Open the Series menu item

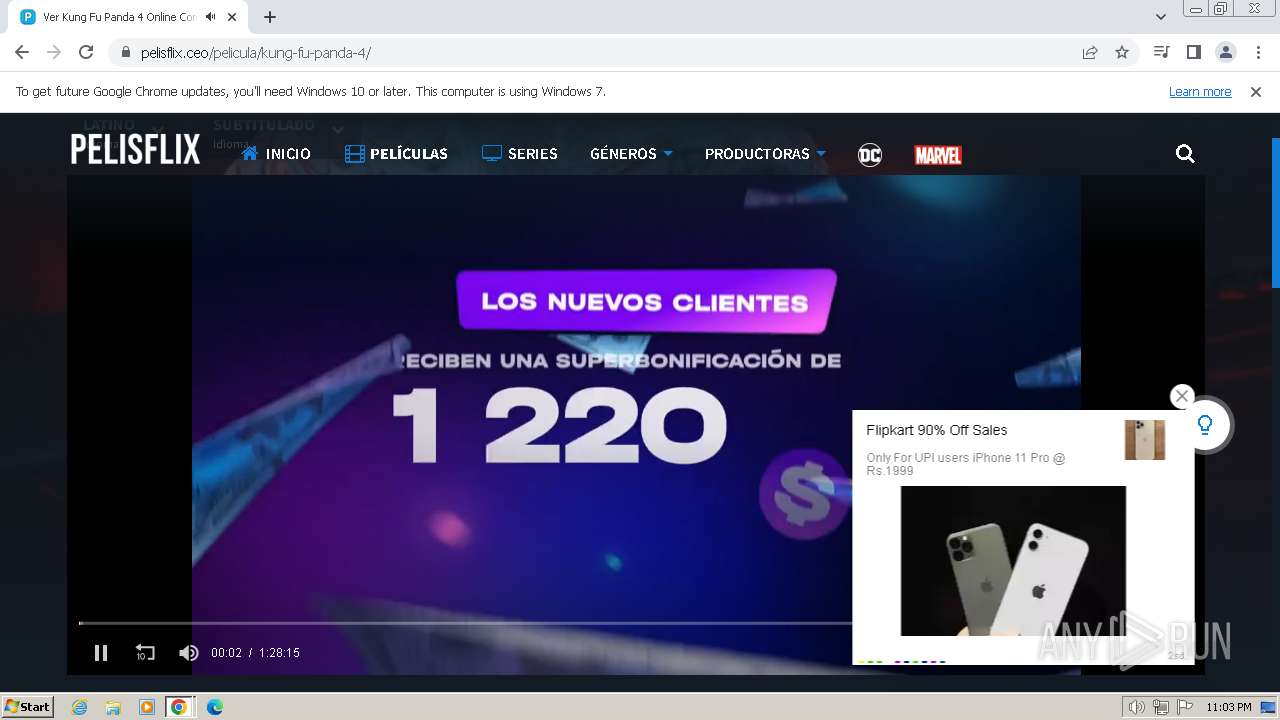[x=520, y=154]
